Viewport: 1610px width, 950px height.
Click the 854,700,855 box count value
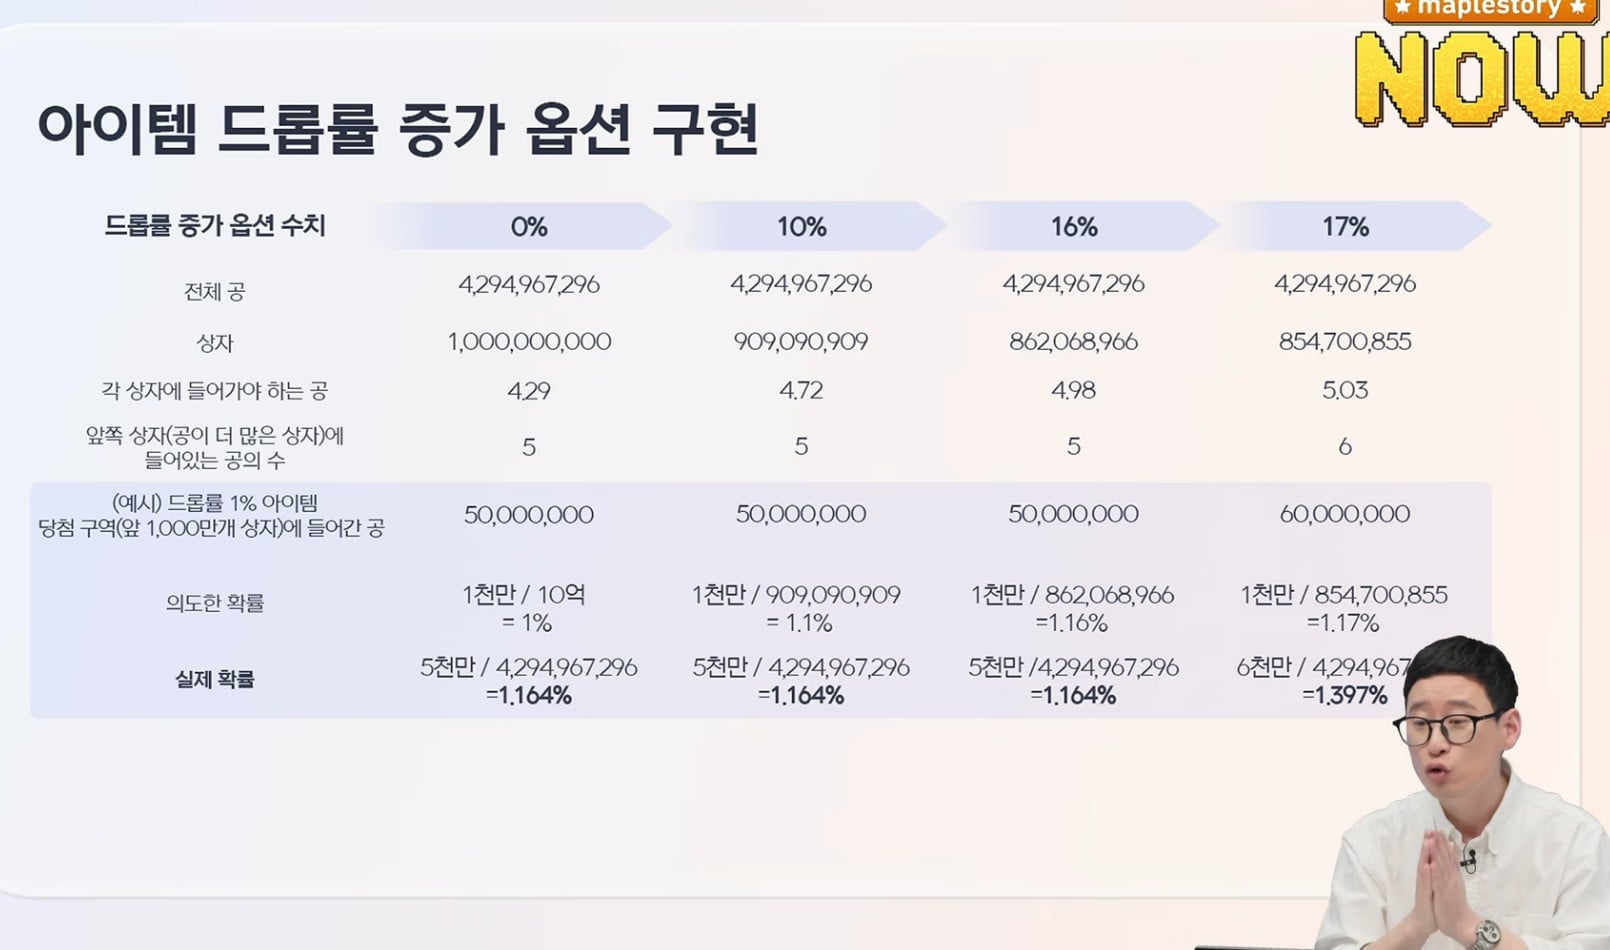pos(1345,342)
